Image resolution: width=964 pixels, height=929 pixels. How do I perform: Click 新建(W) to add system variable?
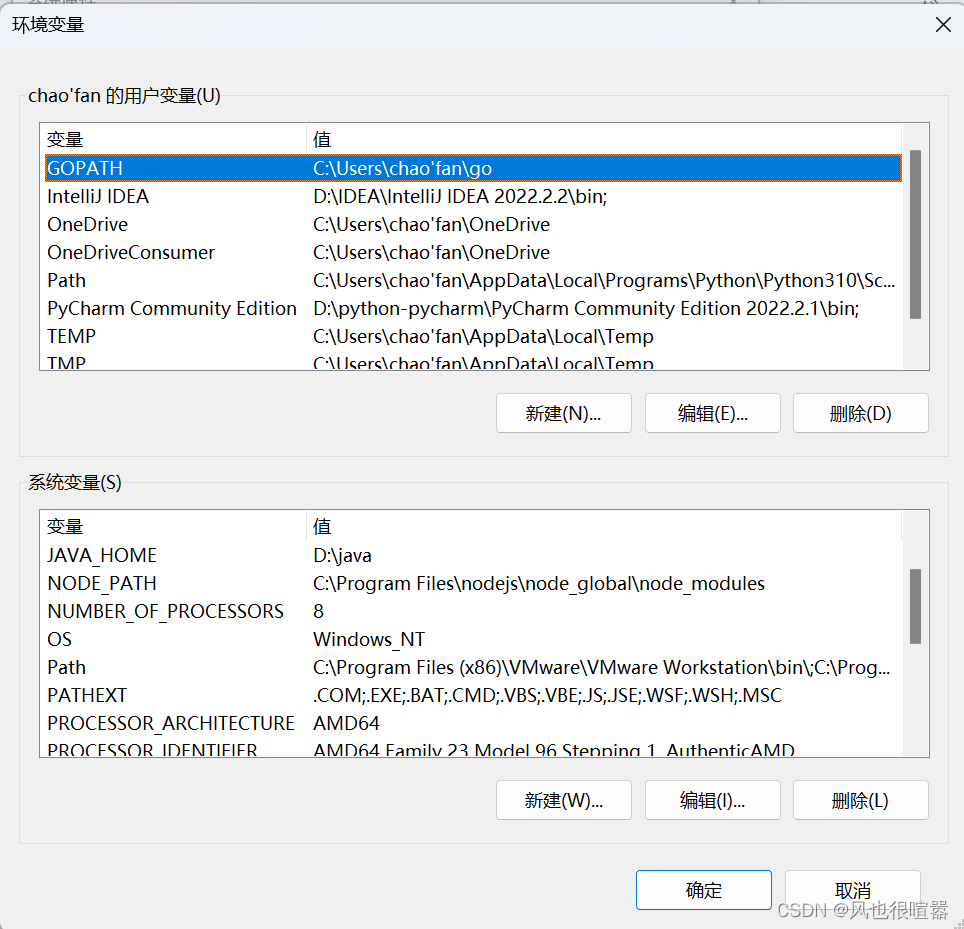point(563,800)
